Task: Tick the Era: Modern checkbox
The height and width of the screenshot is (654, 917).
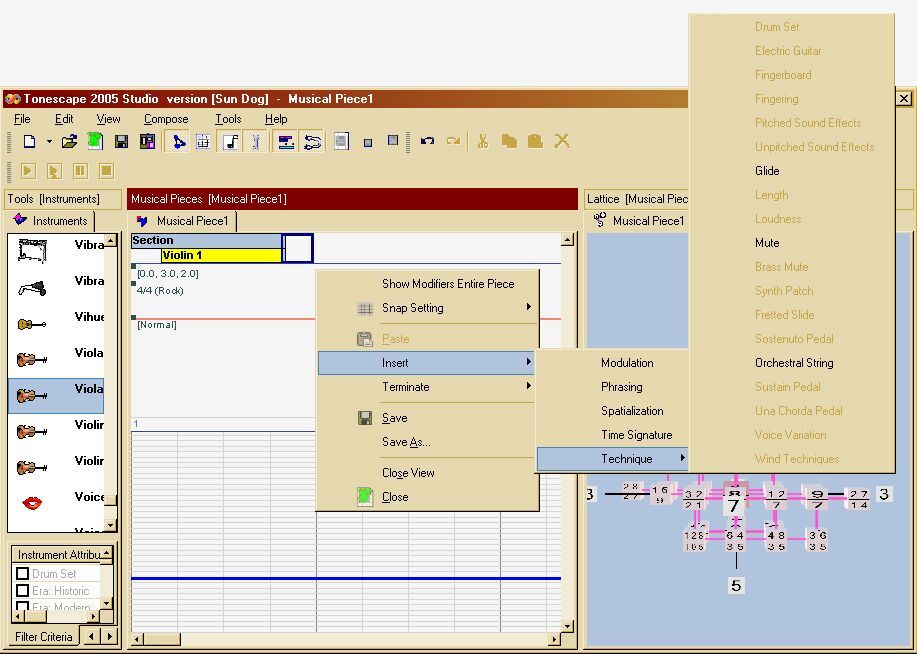Action: coord(23,607)
